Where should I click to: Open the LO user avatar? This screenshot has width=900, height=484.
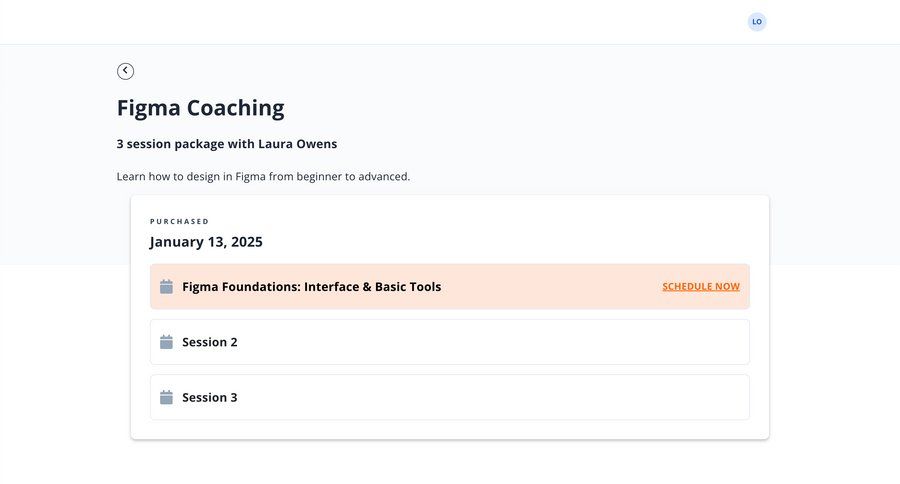(757, 22)
